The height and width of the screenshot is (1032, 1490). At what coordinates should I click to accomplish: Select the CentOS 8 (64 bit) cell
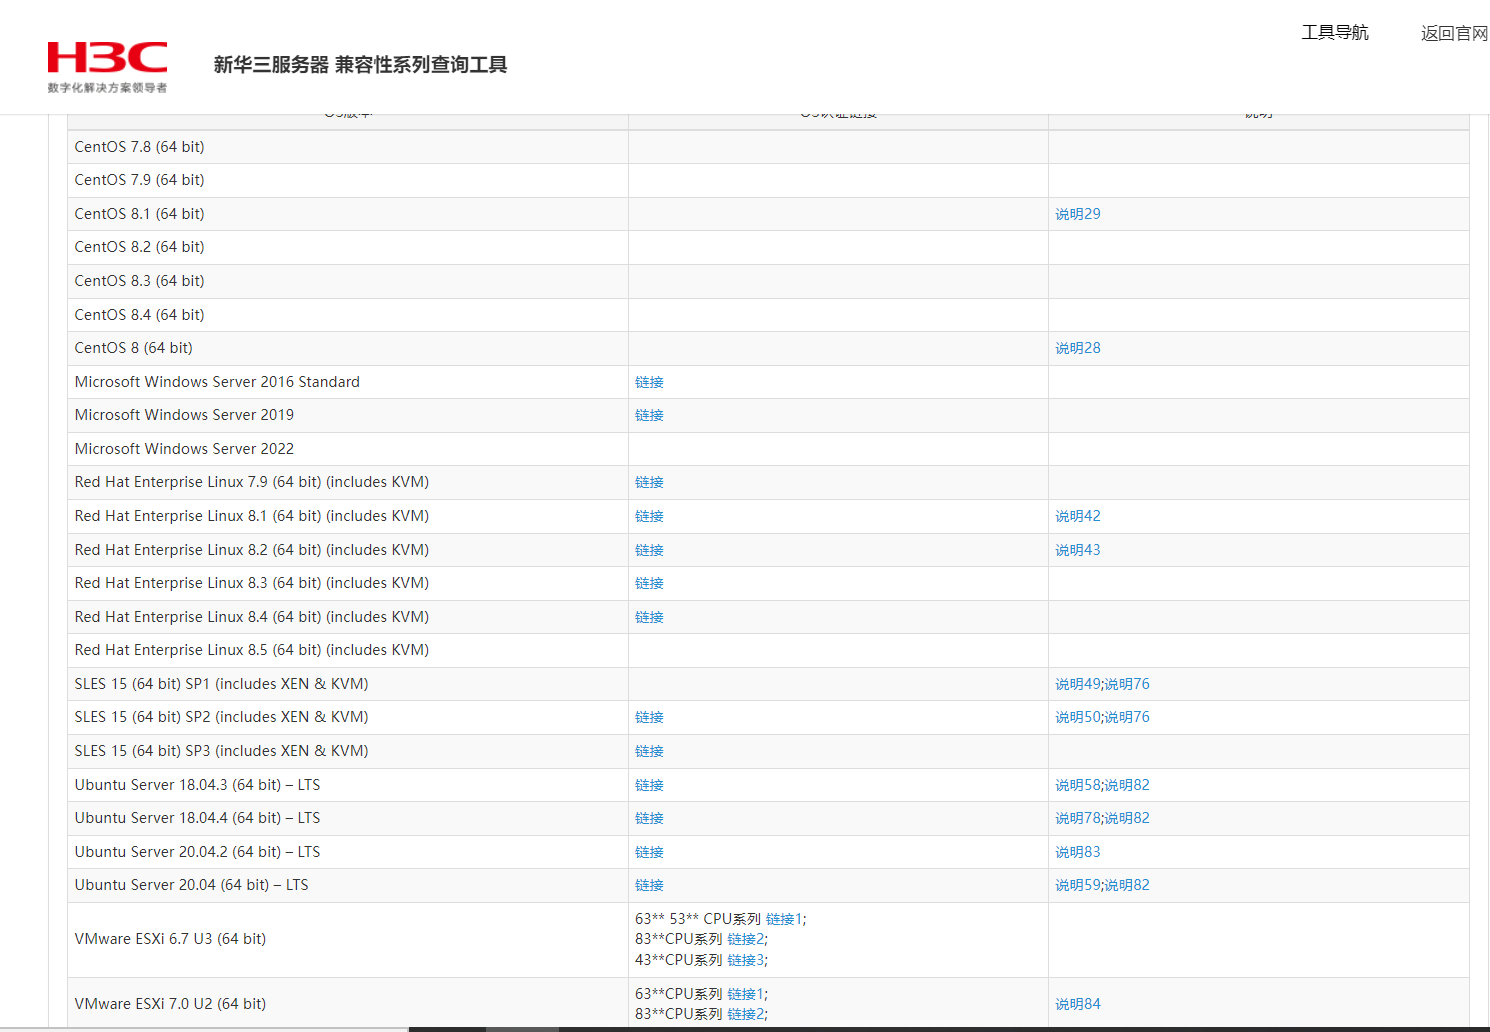coord(348,348)
